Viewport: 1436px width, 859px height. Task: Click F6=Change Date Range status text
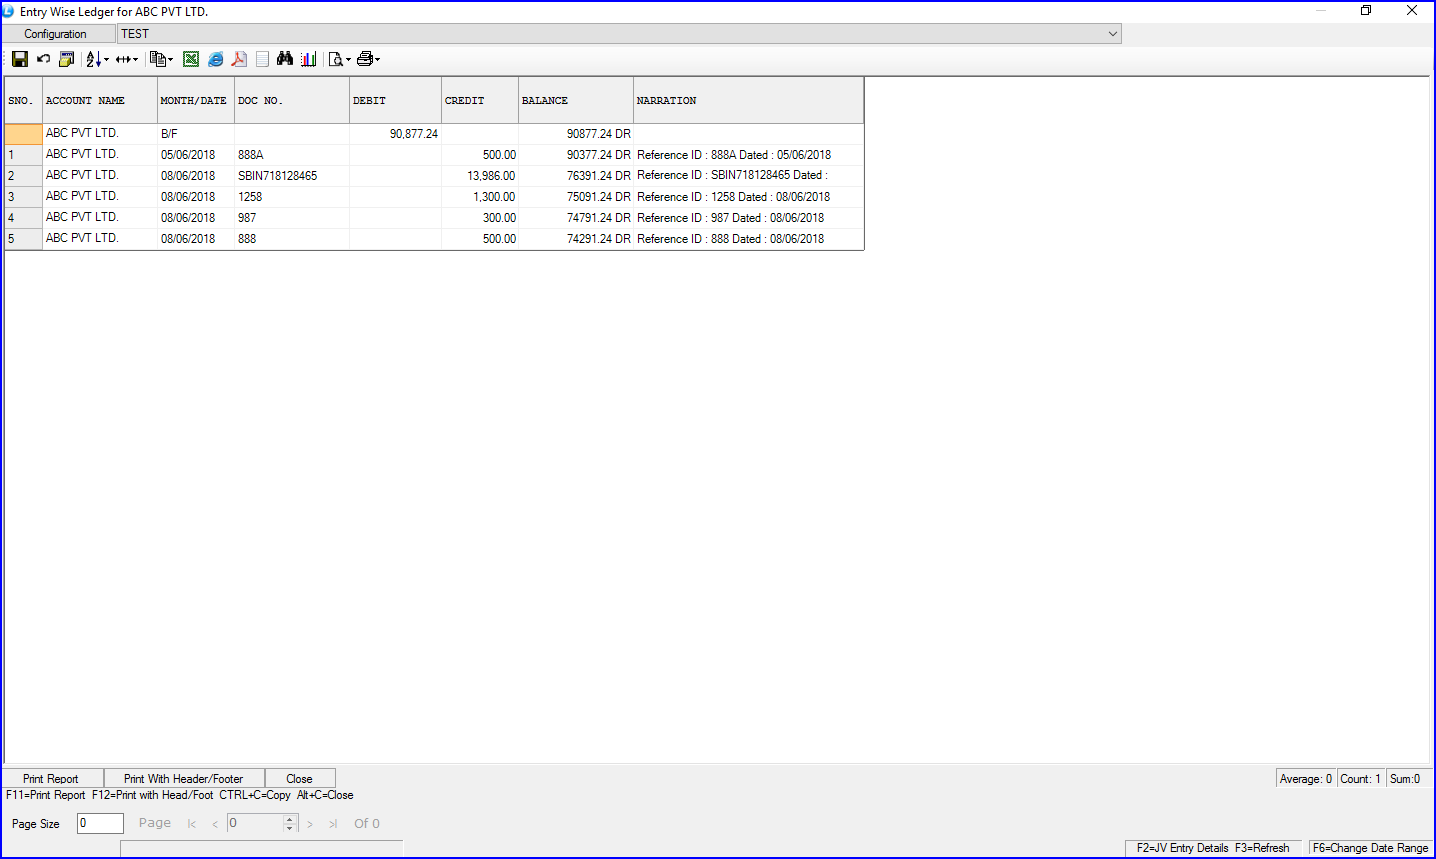1370,848
